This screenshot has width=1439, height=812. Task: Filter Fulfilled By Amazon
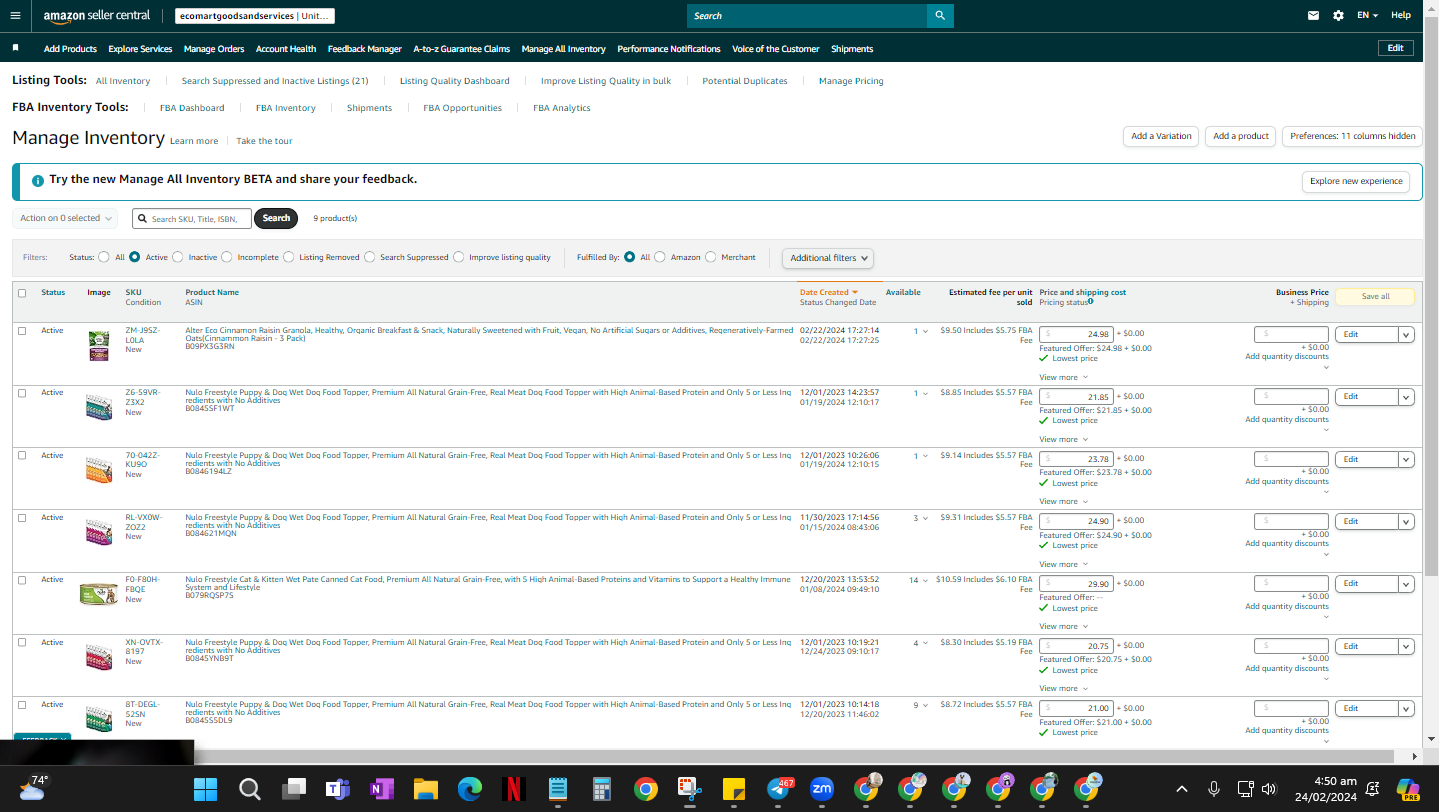660,257
